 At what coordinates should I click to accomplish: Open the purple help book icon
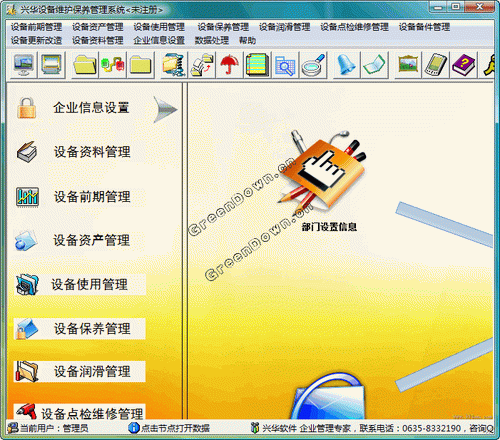[464, 65]
